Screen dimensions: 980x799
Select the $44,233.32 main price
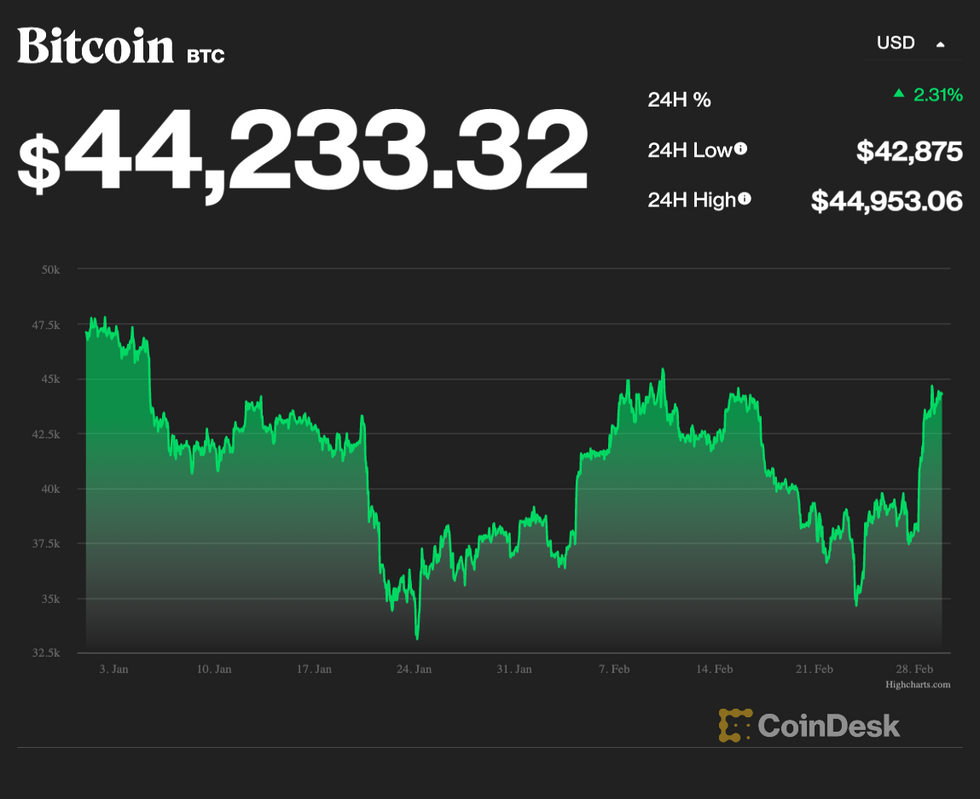click(303, 150)
